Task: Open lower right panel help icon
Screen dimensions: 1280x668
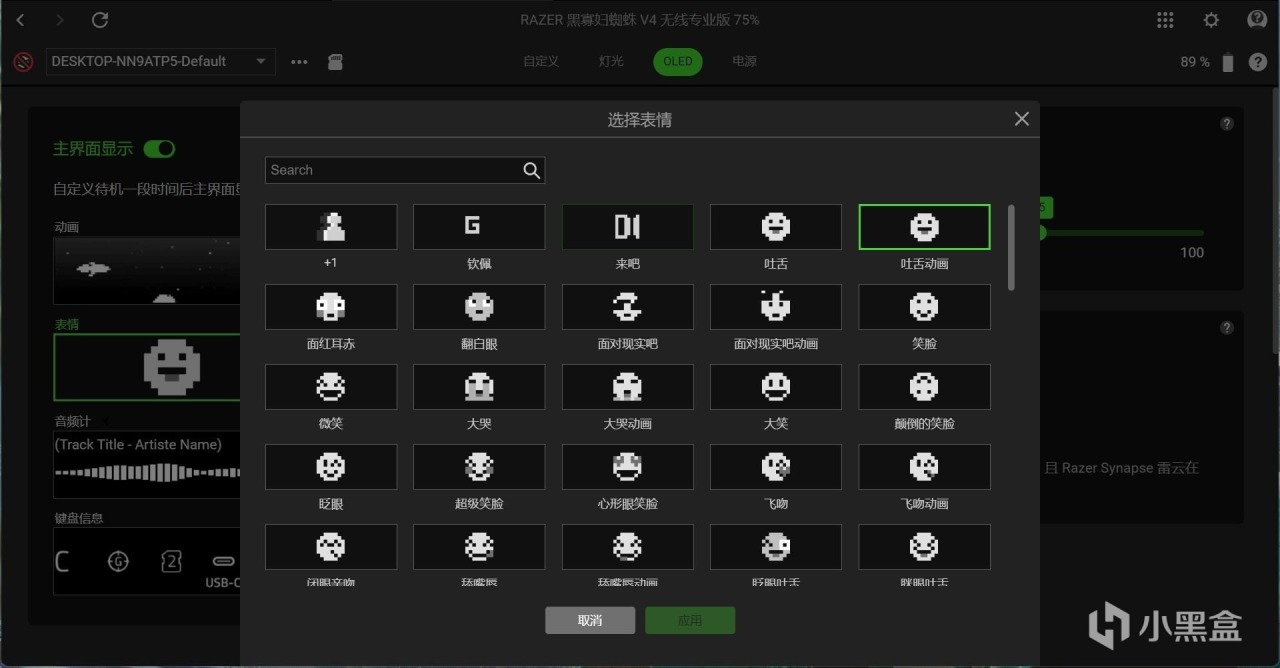Action: 1227,328
